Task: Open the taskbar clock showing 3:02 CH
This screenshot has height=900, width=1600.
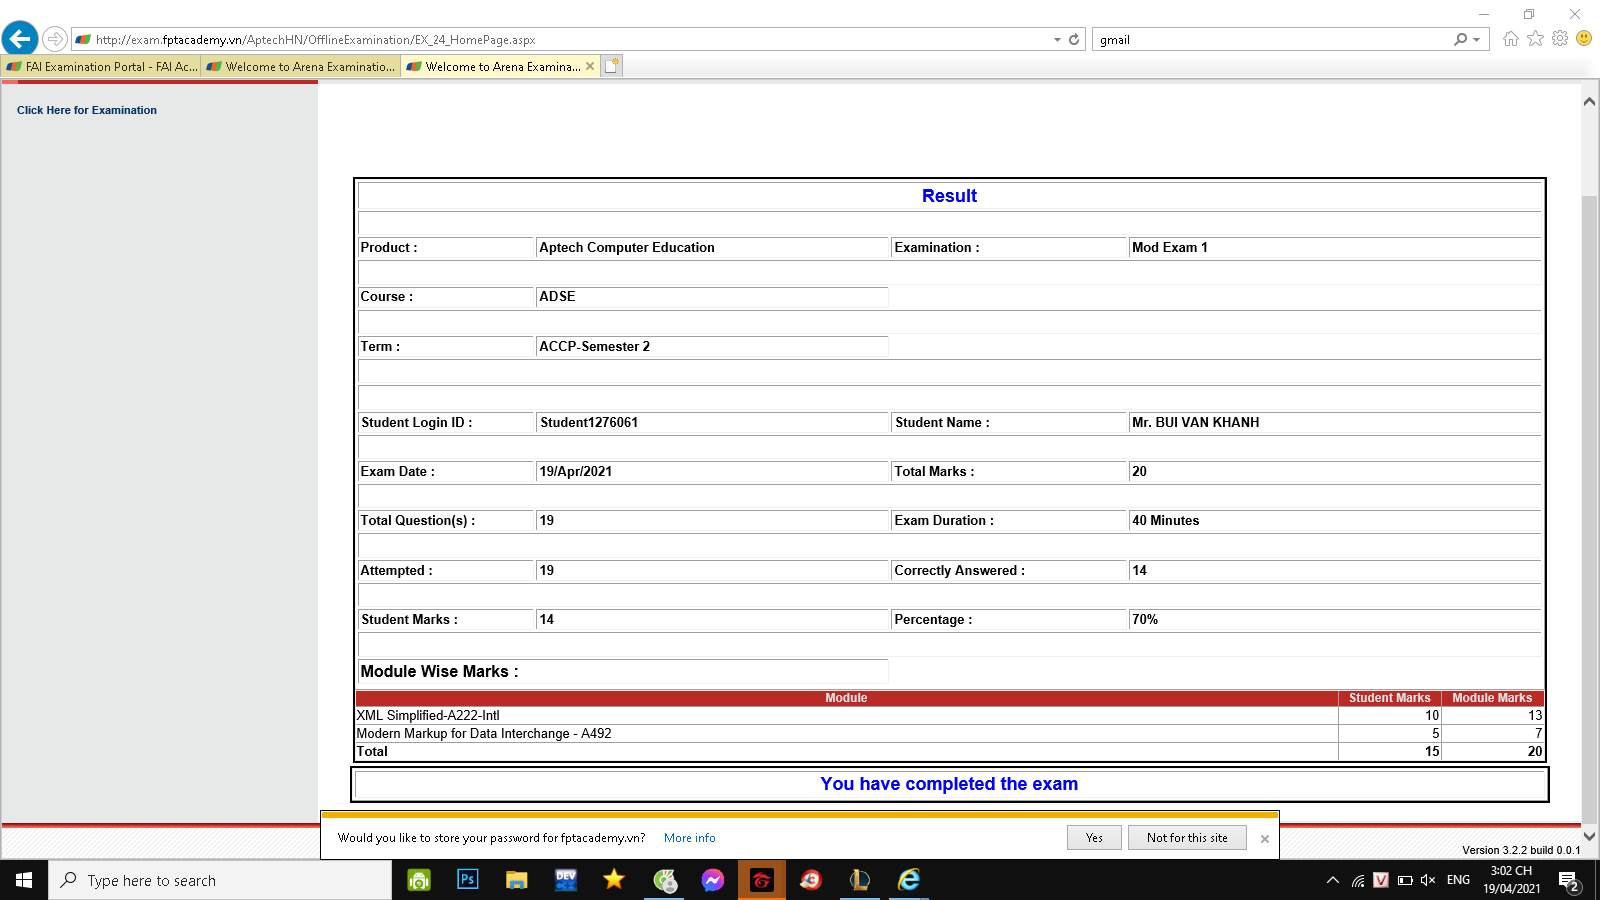Action: click(1511, 880)
